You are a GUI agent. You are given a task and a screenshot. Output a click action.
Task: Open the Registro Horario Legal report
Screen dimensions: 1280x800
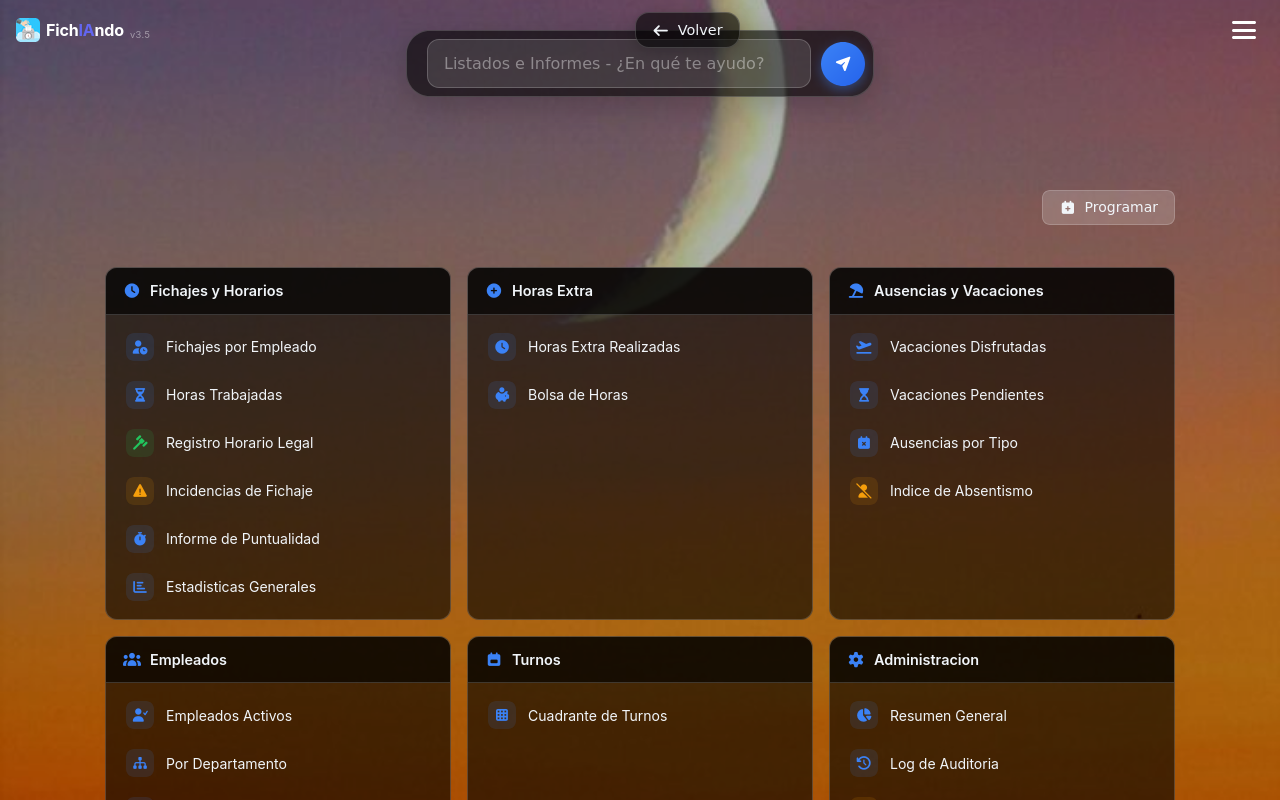278,443
